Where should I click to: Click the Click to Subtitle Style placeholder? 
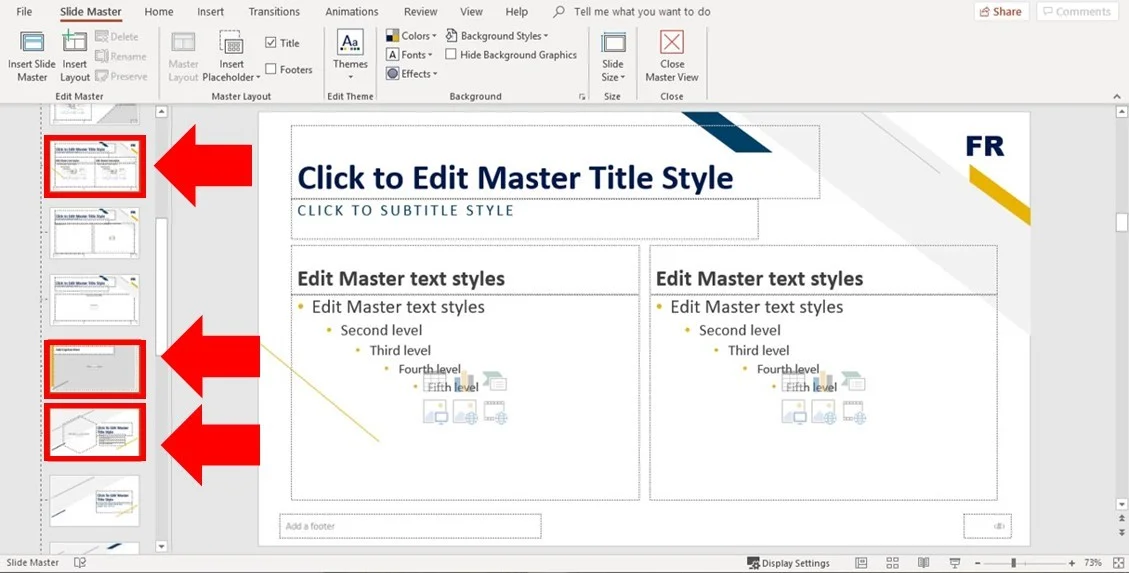tap(524, 219)
